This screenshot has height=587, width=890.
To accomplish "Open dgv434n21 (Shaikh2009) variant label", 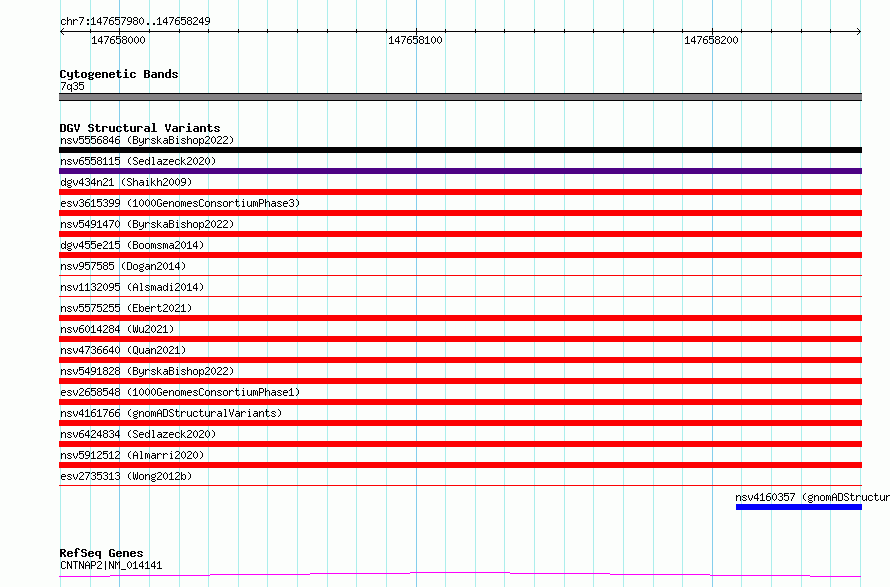I will (x=126, y=182).
